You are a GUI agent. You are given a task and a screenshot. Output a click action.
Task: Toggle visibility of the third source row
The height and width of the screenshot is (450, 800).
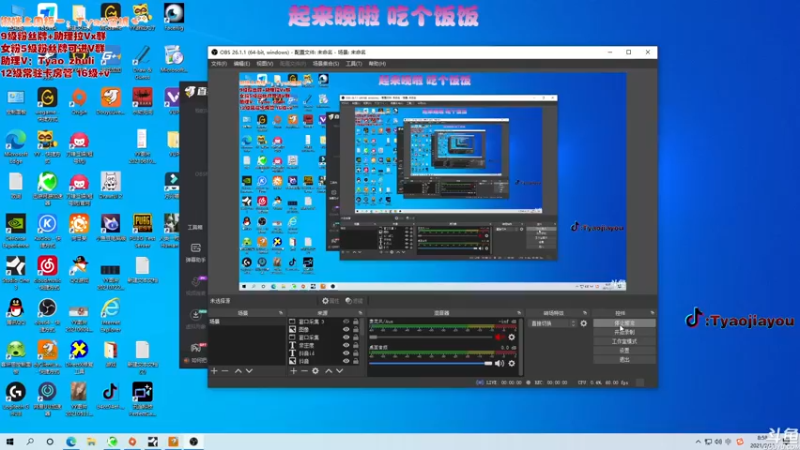click(346, 337)
